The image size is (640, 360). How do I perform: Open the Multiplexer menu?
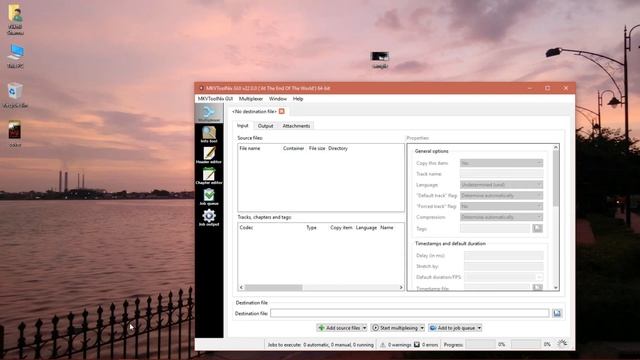pyautogui.click(x=251, y=99)
